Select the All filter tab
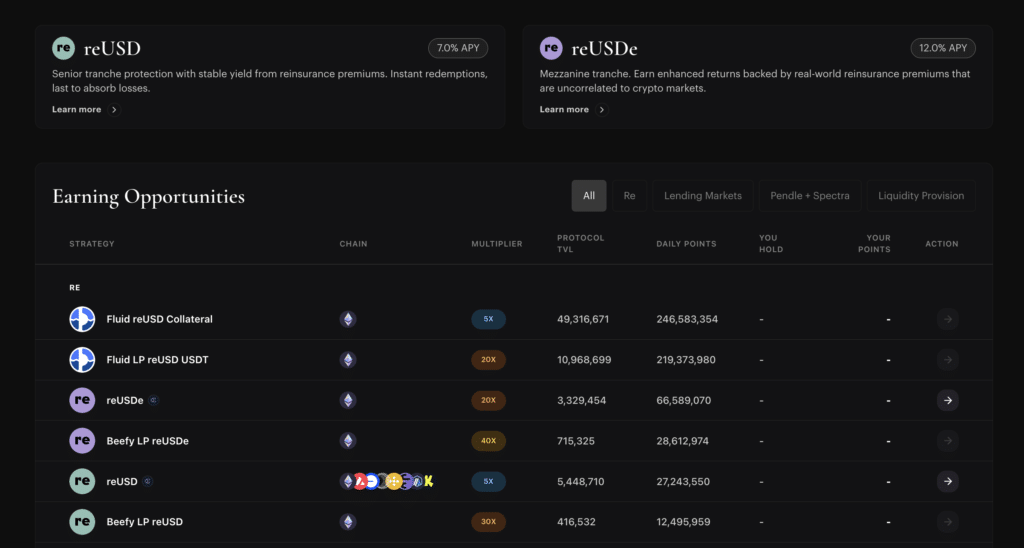Viewport: 1024px width, 548px height. click(589, 196)
